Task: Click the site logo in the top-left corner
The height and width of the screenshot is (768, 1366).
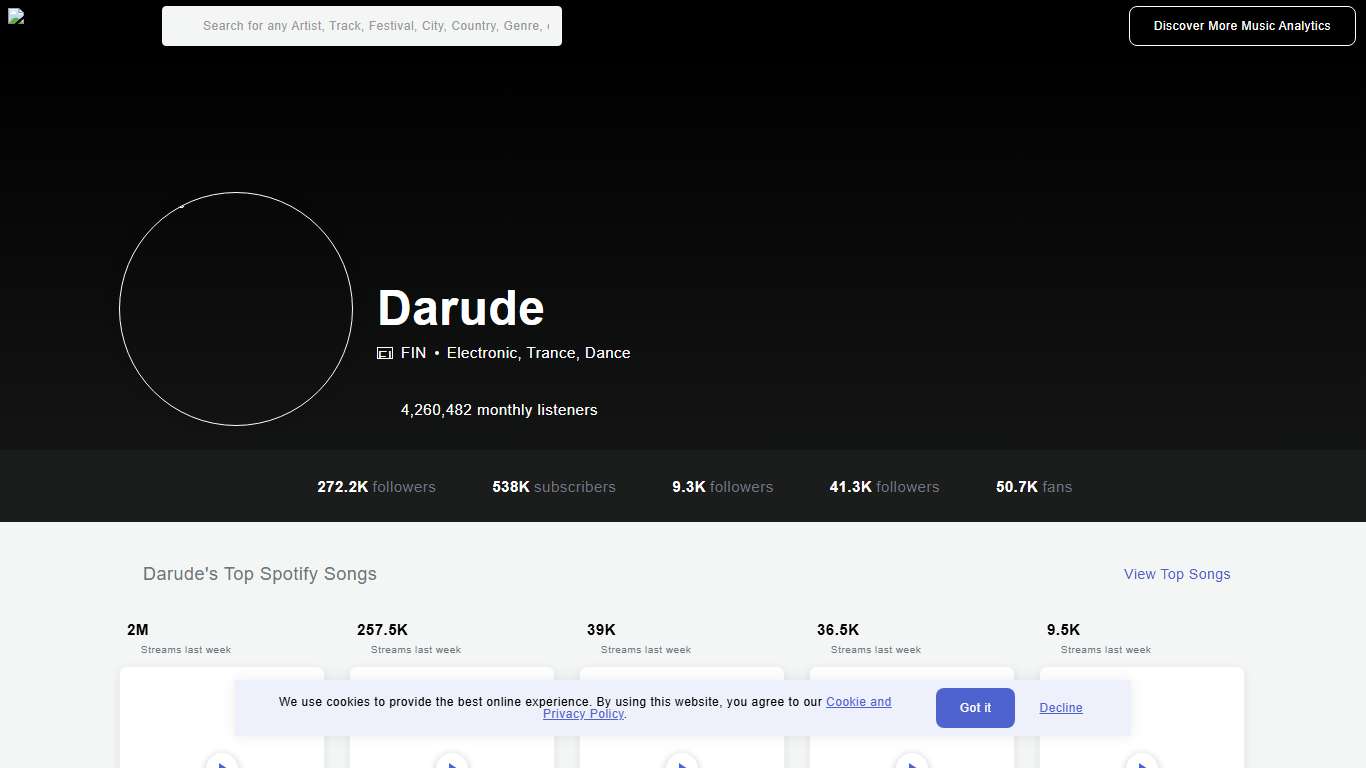Action: [x=18, y=18]
